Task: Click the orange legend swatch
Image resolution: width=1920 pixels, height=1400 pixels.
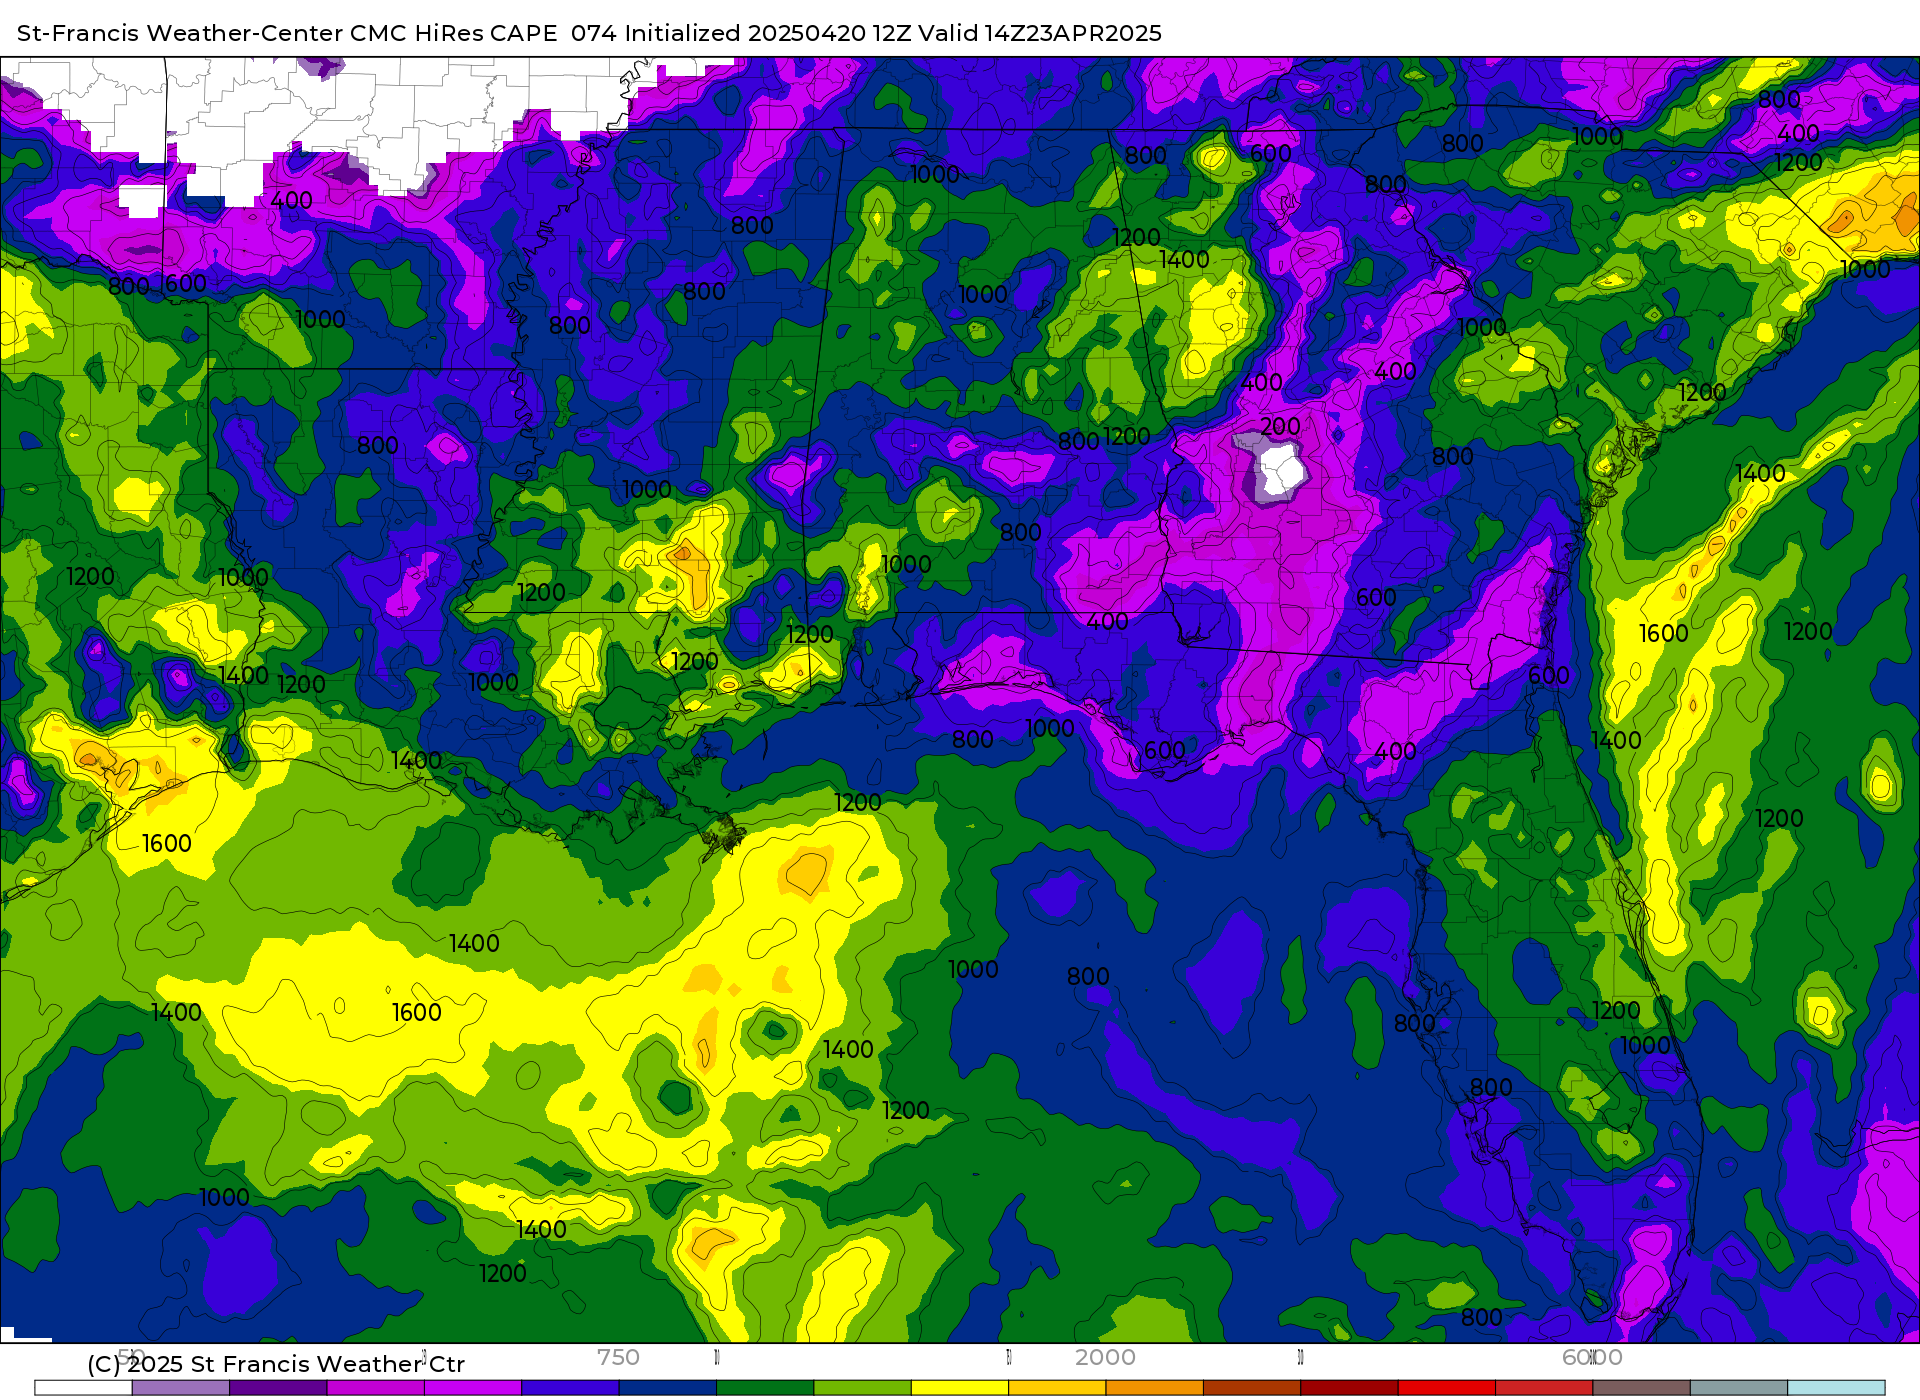Action: tap(1155, 1388)
